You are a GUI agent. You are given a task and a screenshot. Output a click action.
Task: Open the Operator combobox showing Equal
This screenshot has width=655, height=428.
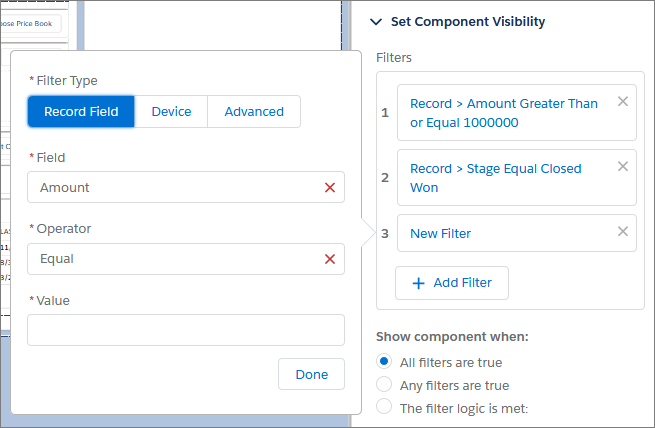pyautogui.click(x=175, y=259)
